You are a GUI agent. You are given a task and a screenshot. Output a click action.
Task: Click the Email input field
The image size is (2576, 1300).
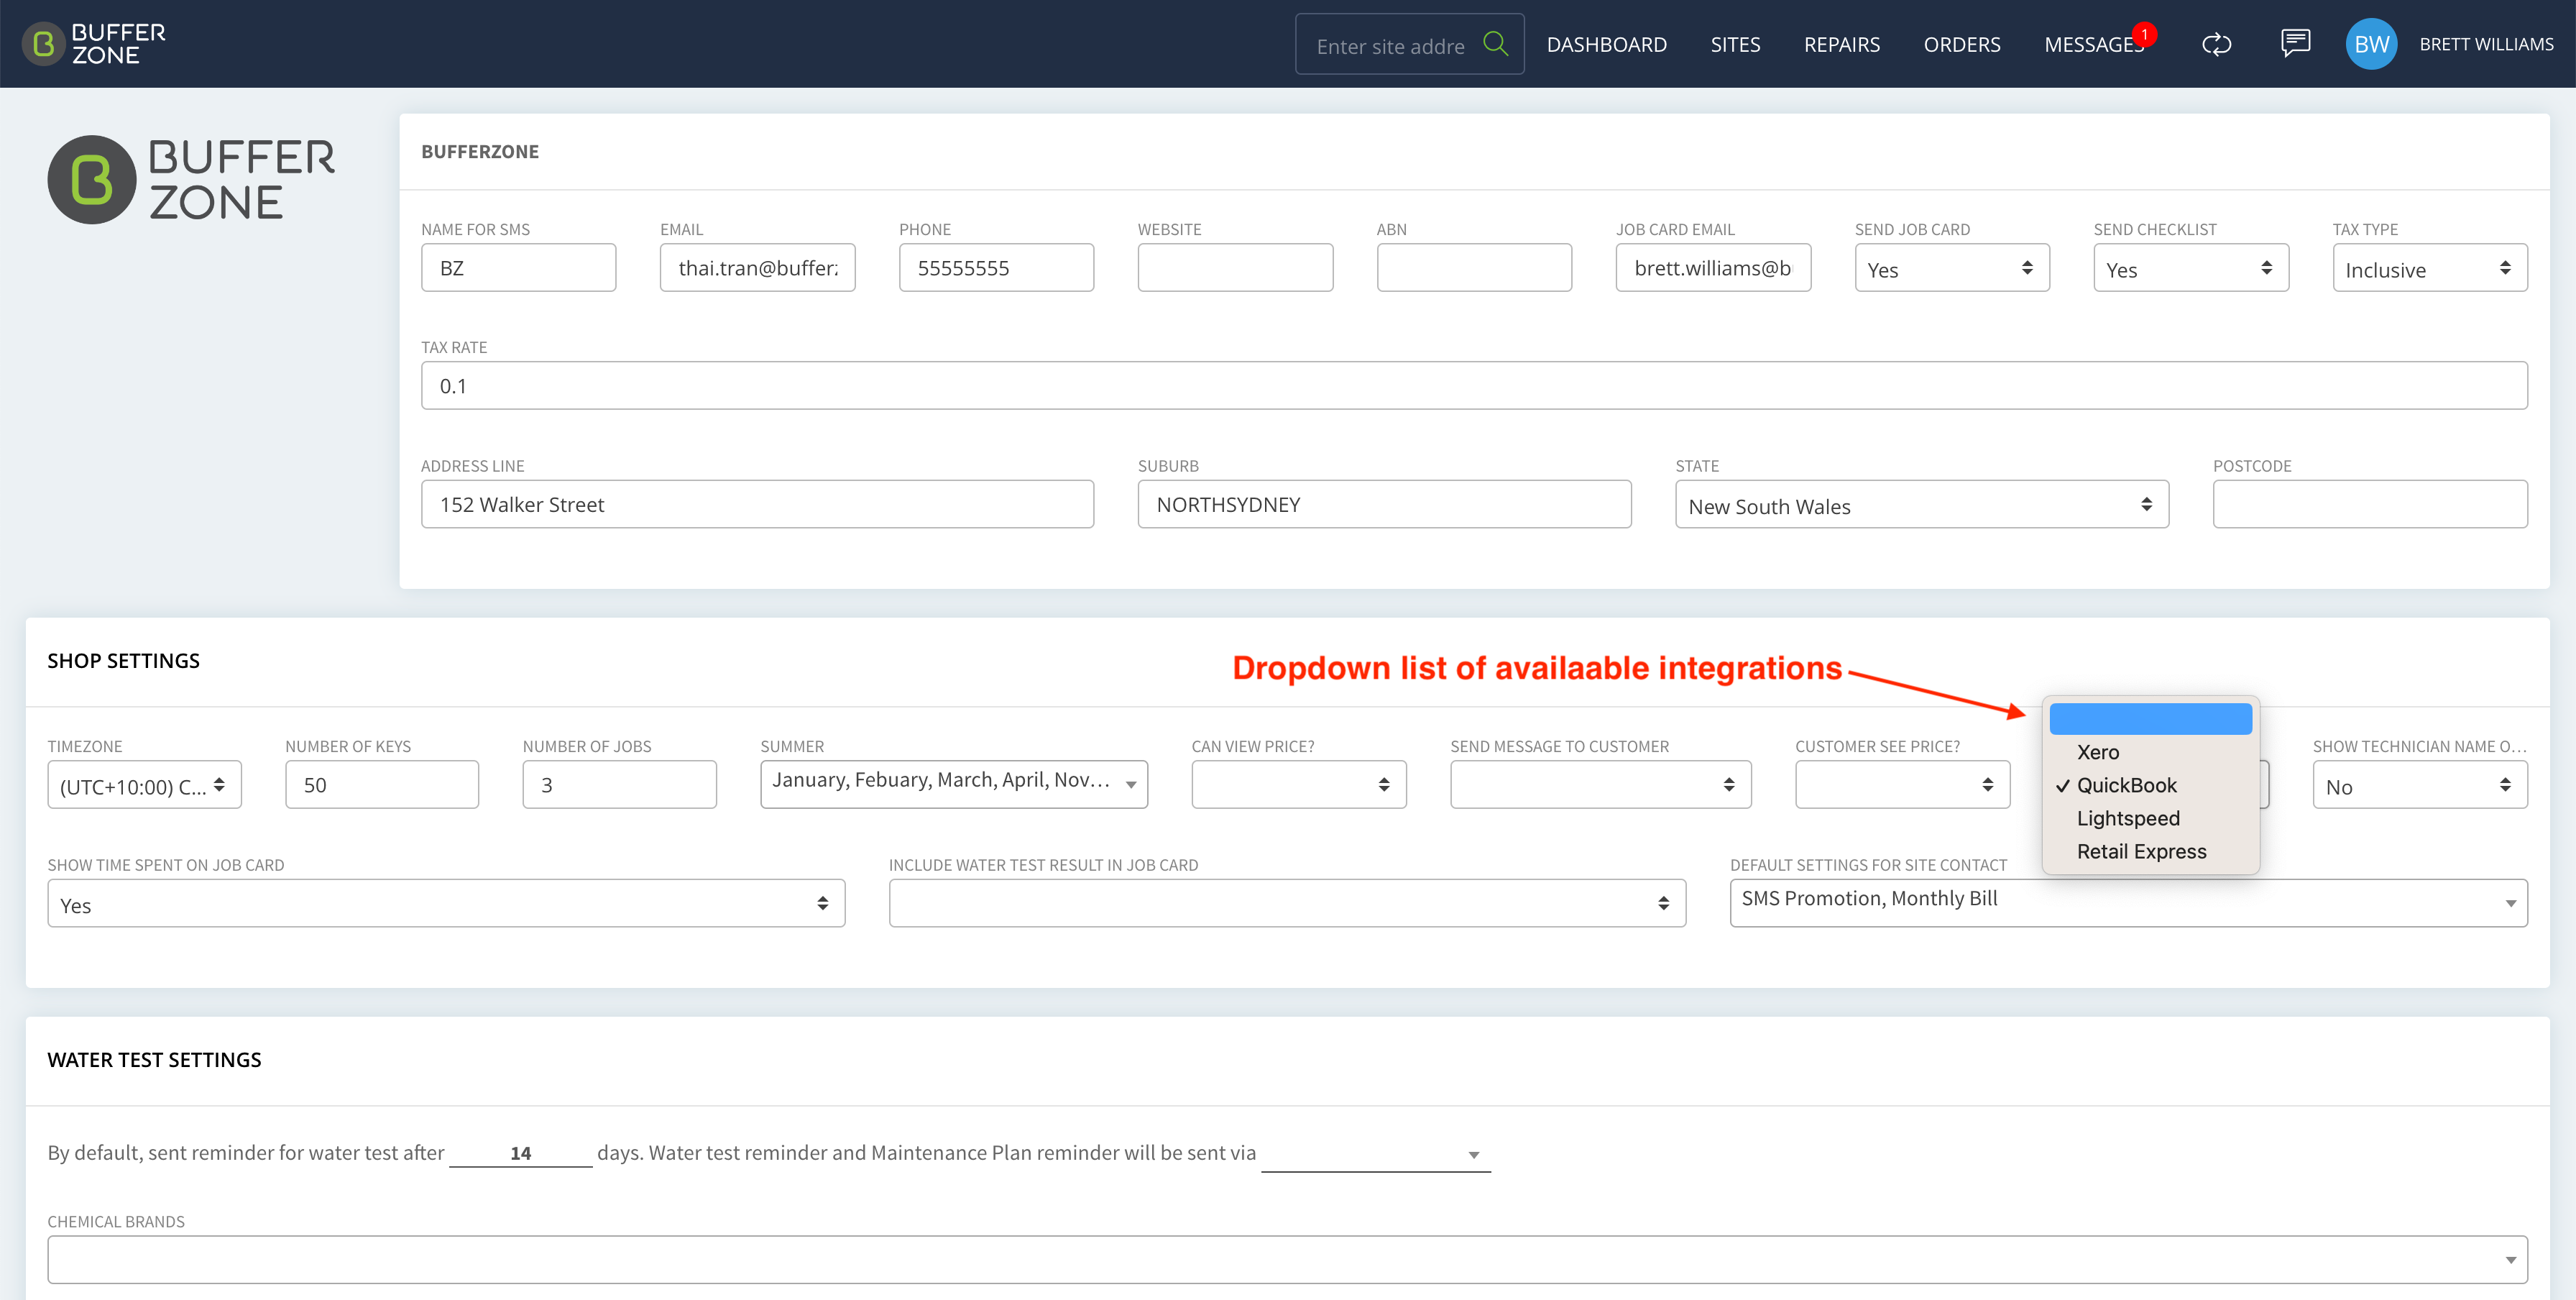(757, 268)
